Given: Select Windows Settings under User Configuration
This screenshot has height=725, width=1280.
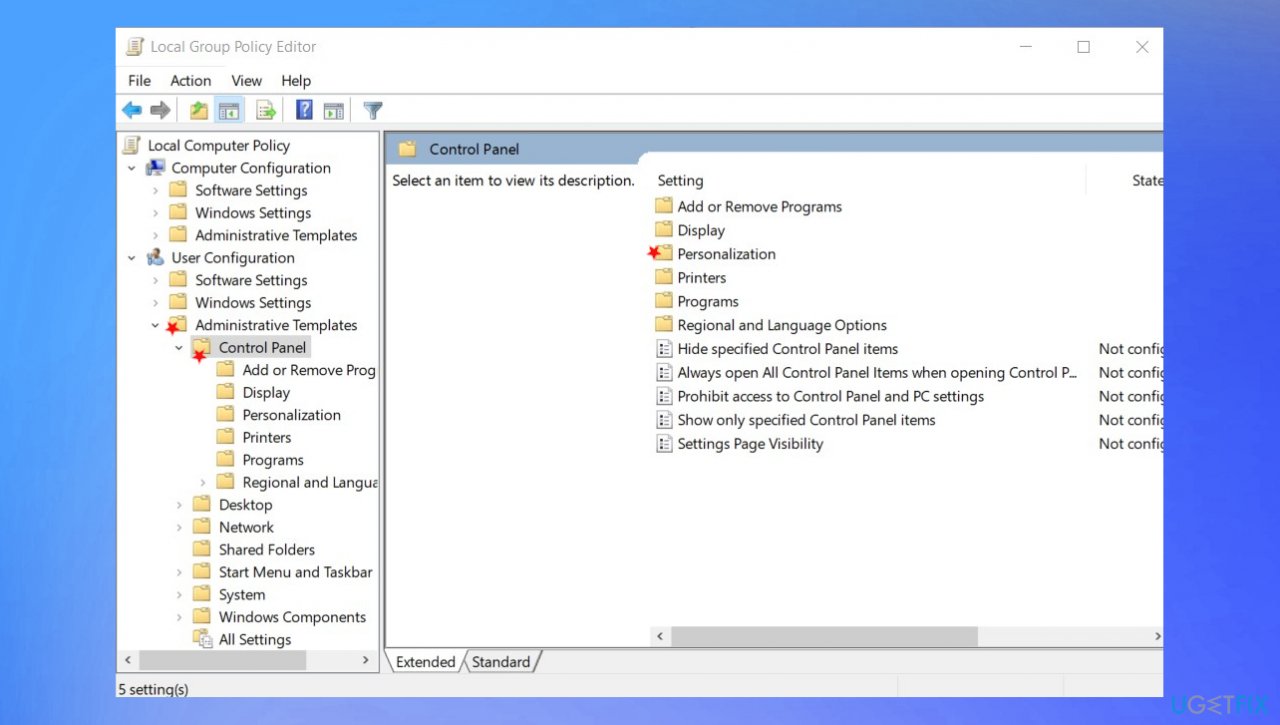Looking at the screenshot, I should click(253, 302).
